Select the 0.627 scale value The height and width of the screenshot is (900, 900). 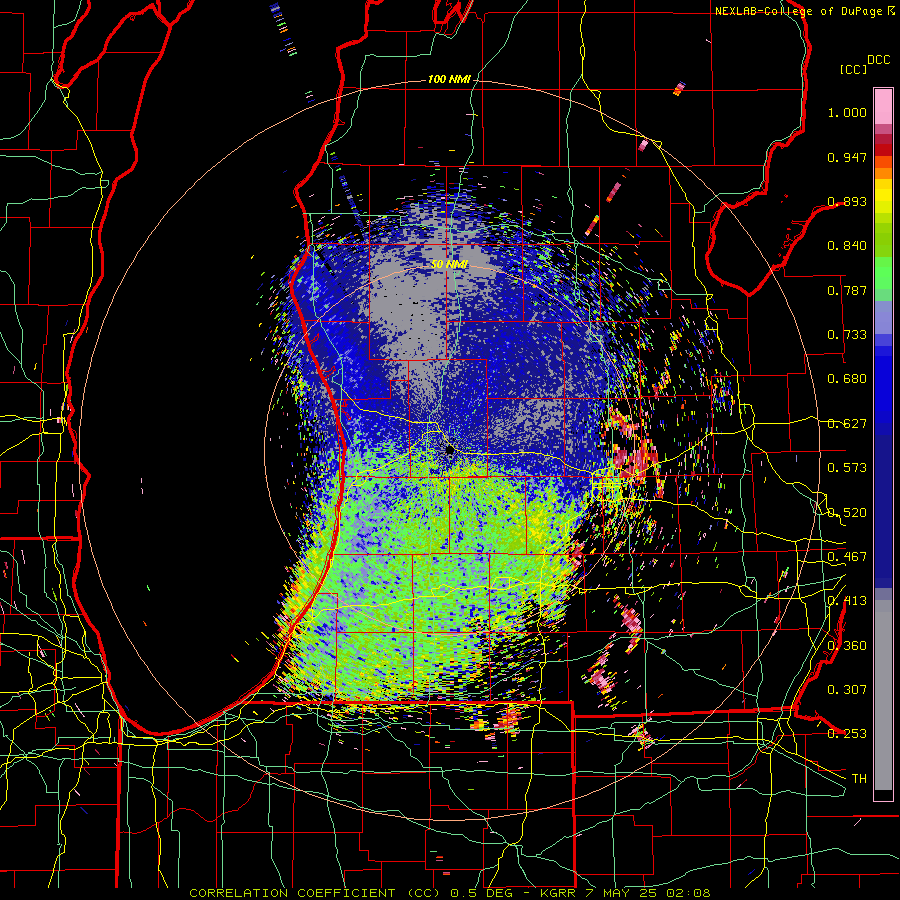click(x=847, y=424)
